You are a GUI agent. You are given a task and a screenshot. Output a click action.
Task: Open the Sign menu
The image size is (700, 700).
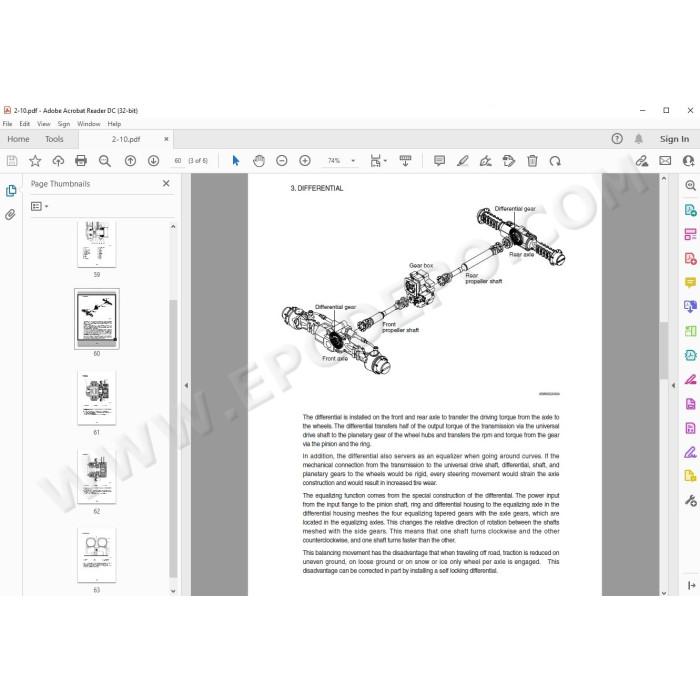(x=64, y=124)
